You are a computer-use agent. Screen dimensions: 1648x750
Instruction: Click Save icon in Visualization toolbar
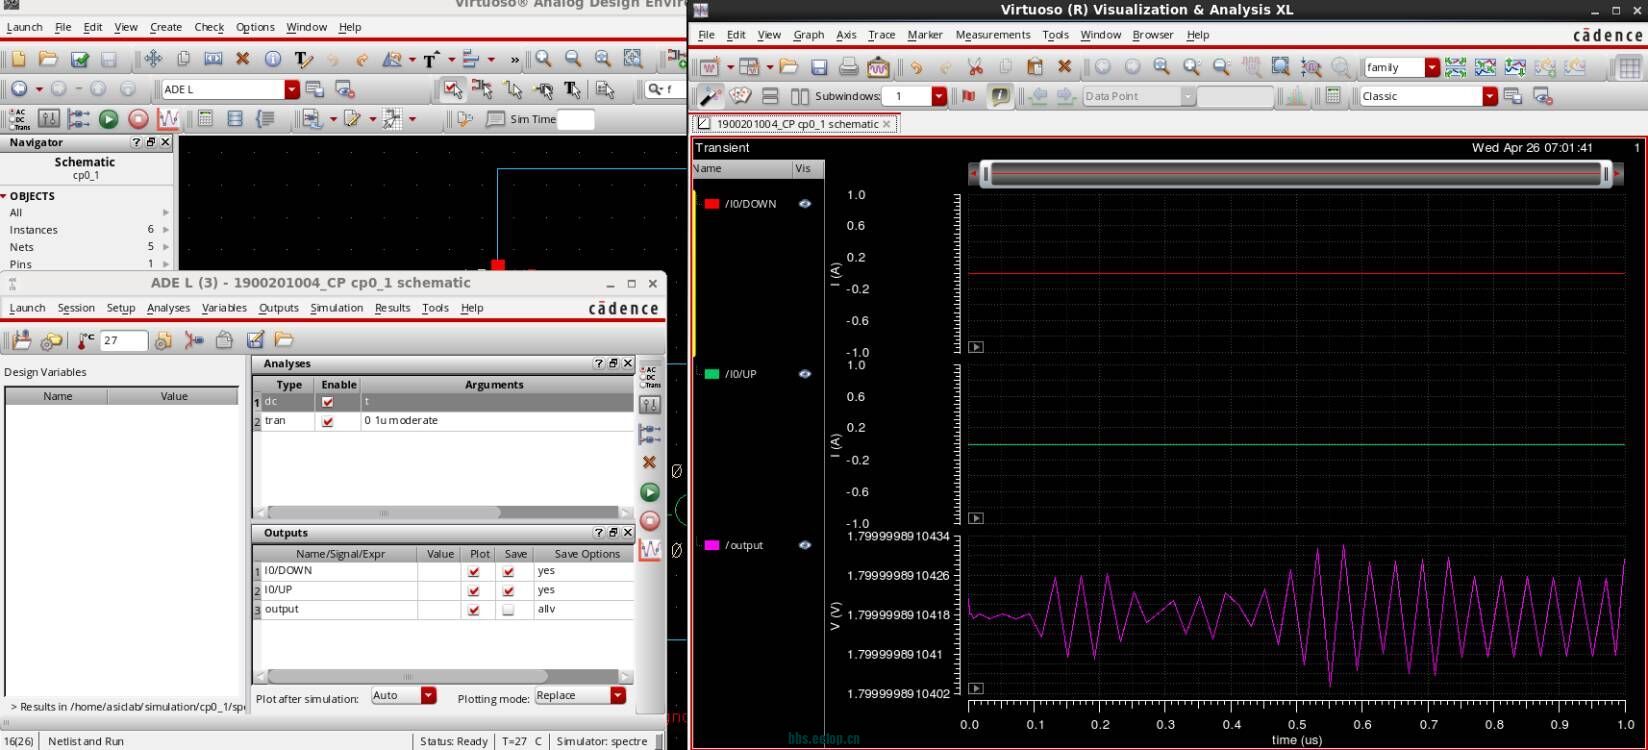tap(819, 67)
